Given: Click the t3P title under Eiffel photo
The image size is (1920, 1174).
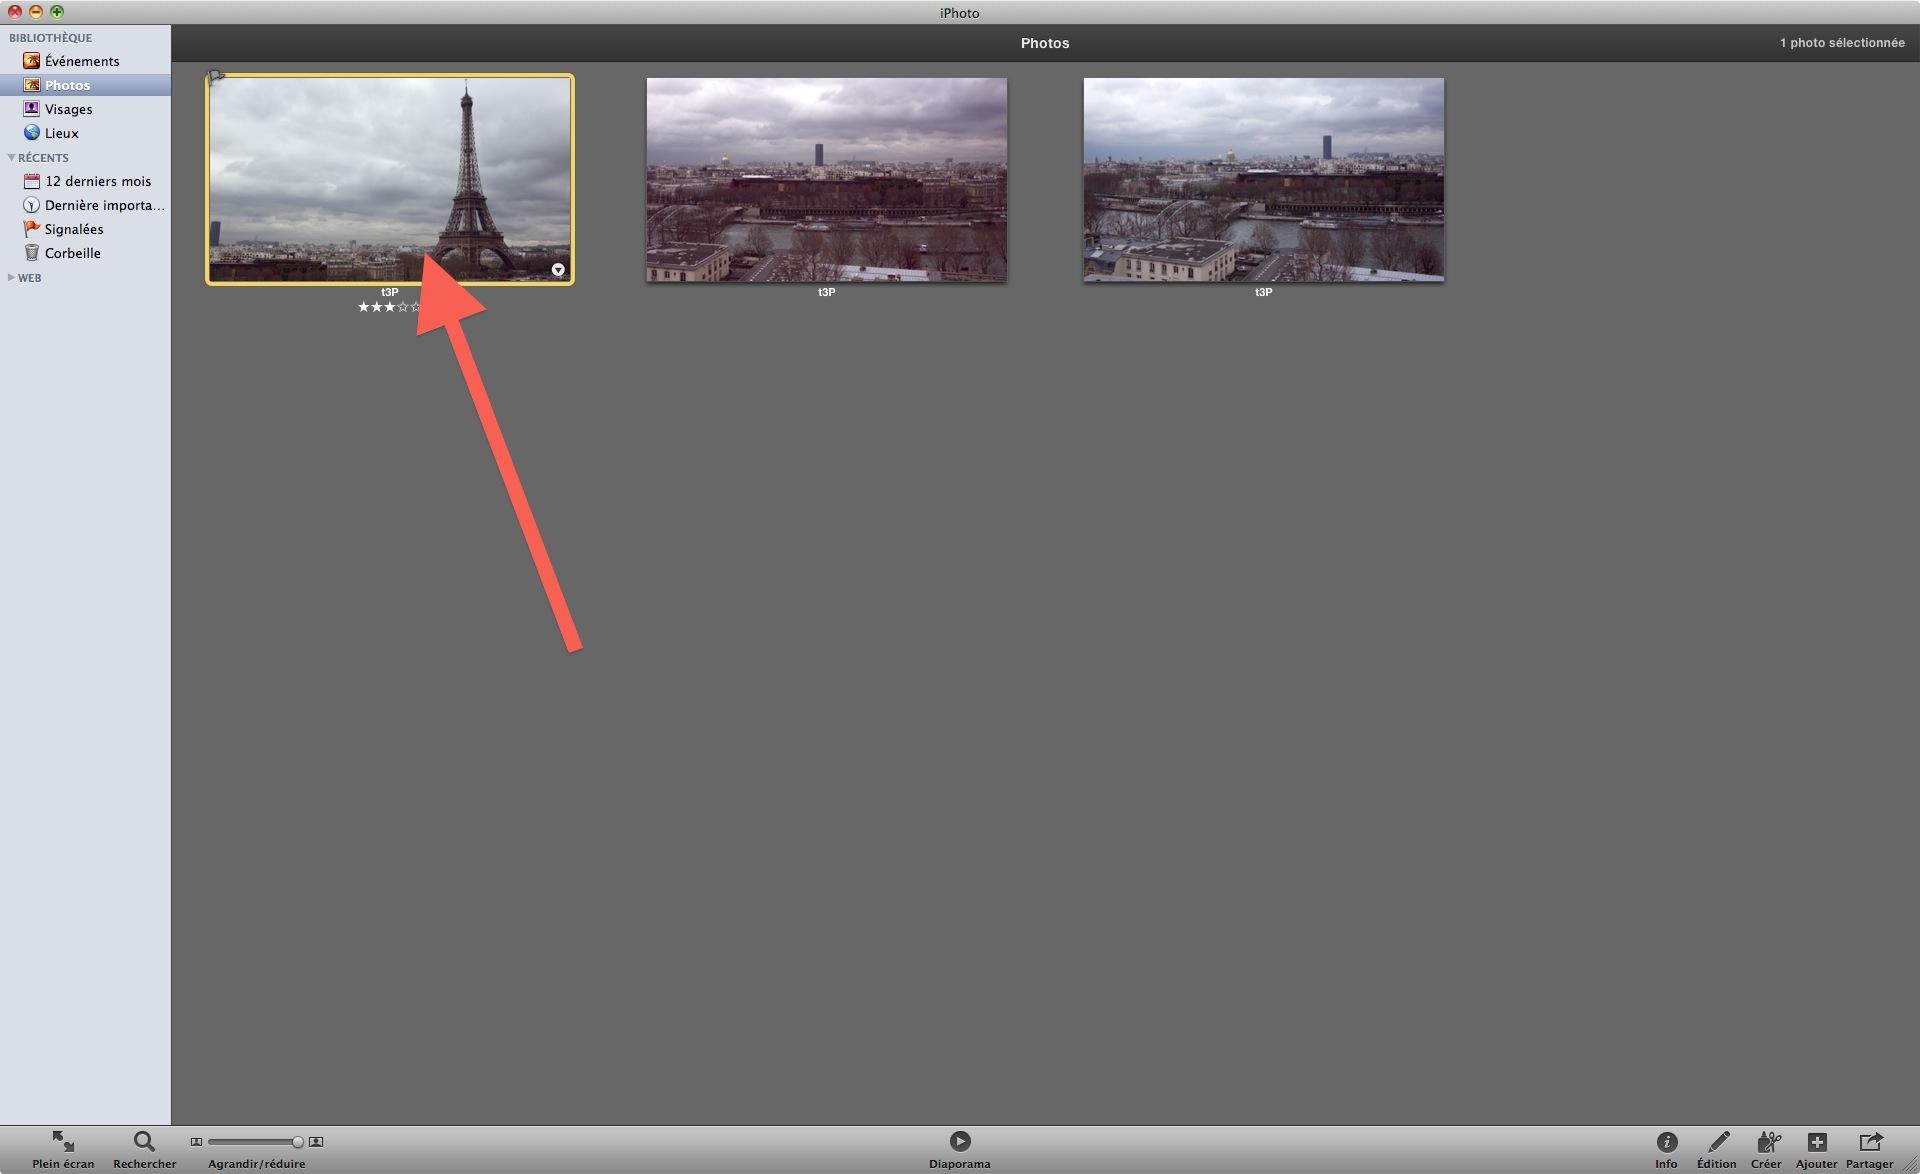Looking at the screenshot, I should (x=390, y=292).
